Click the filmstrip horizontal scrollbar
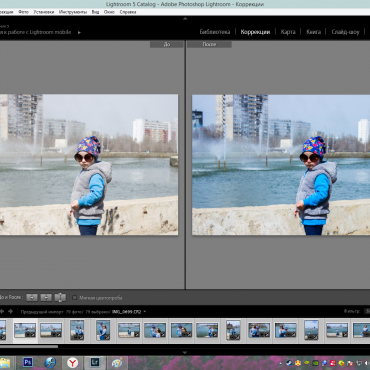Viewport: 370px width, 370px height. 29,347
